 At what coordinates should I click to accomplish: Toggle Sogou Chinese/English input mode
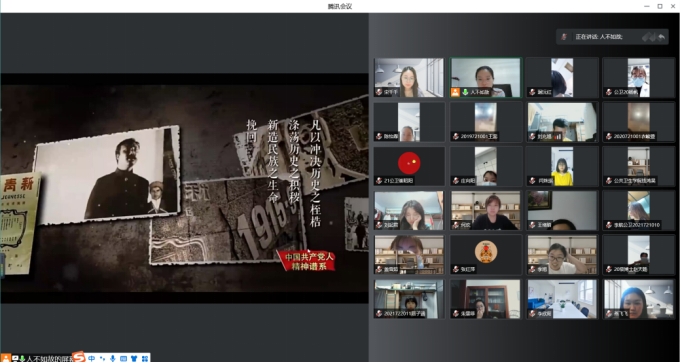click(x=92, y=358)
